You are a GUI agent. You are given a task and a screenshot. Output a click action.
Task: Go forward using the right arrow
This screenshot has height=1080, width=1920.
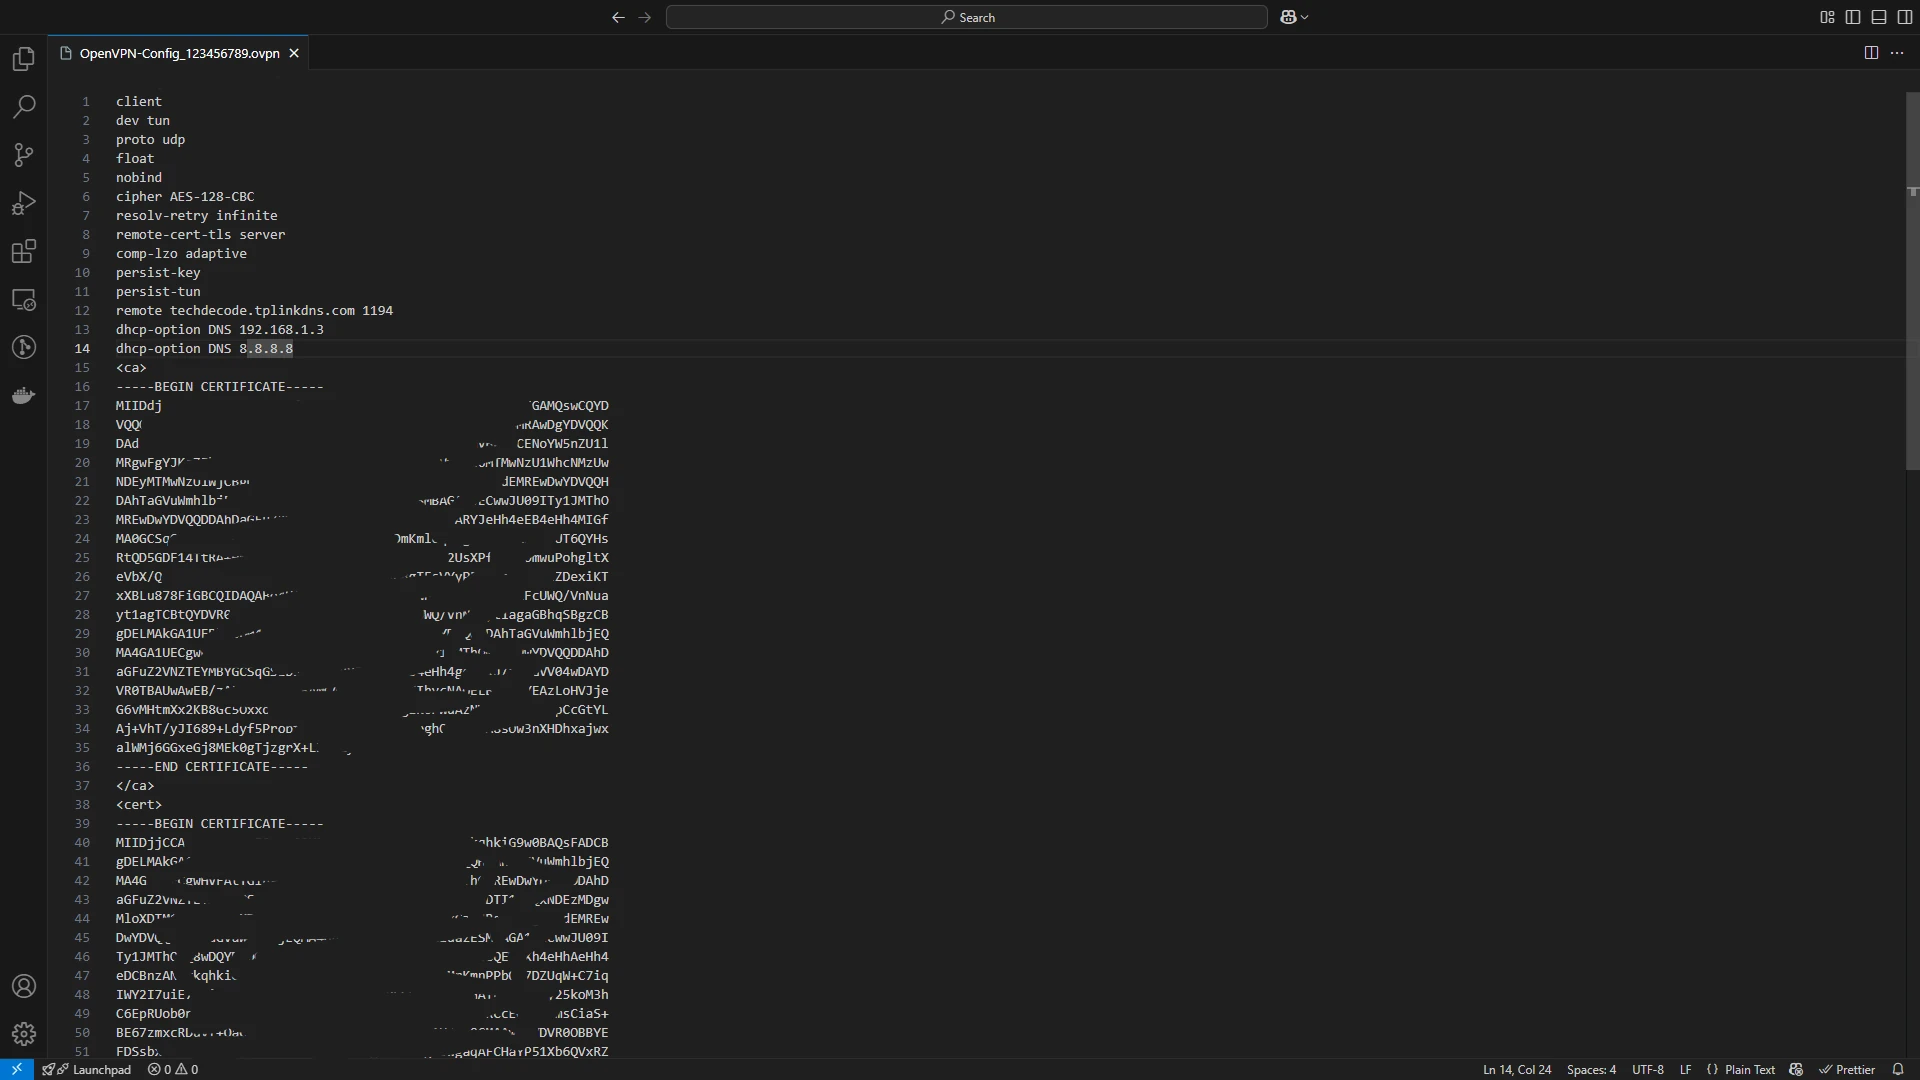tap(644, 17)
